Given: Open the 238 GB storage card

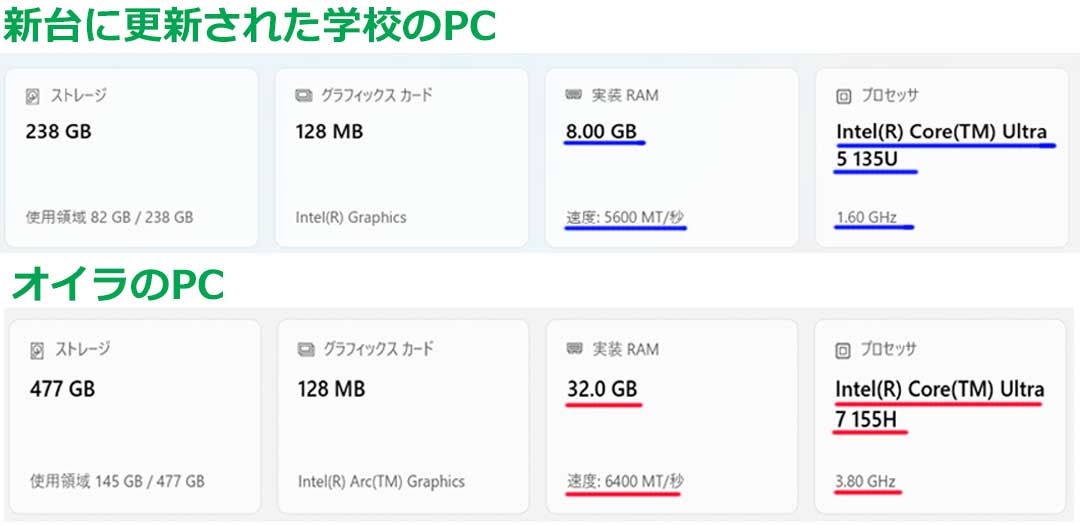Looking at the screenshot, I should [131, 157].
